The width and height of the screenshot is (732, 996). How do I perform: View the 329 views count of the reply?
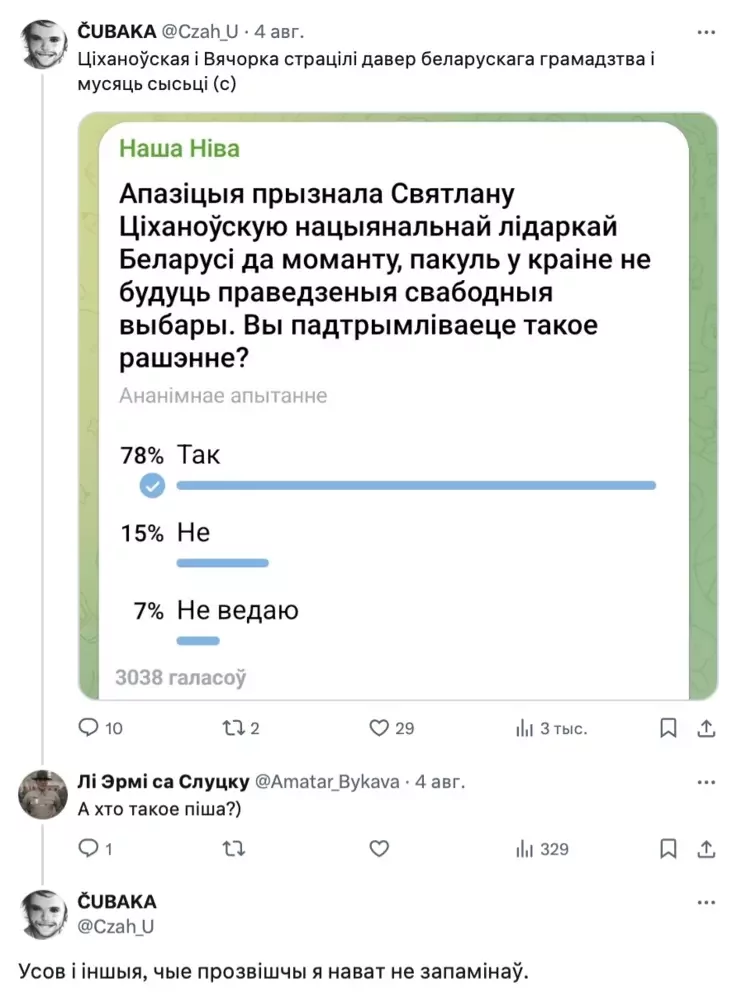(x=542, y=849)
